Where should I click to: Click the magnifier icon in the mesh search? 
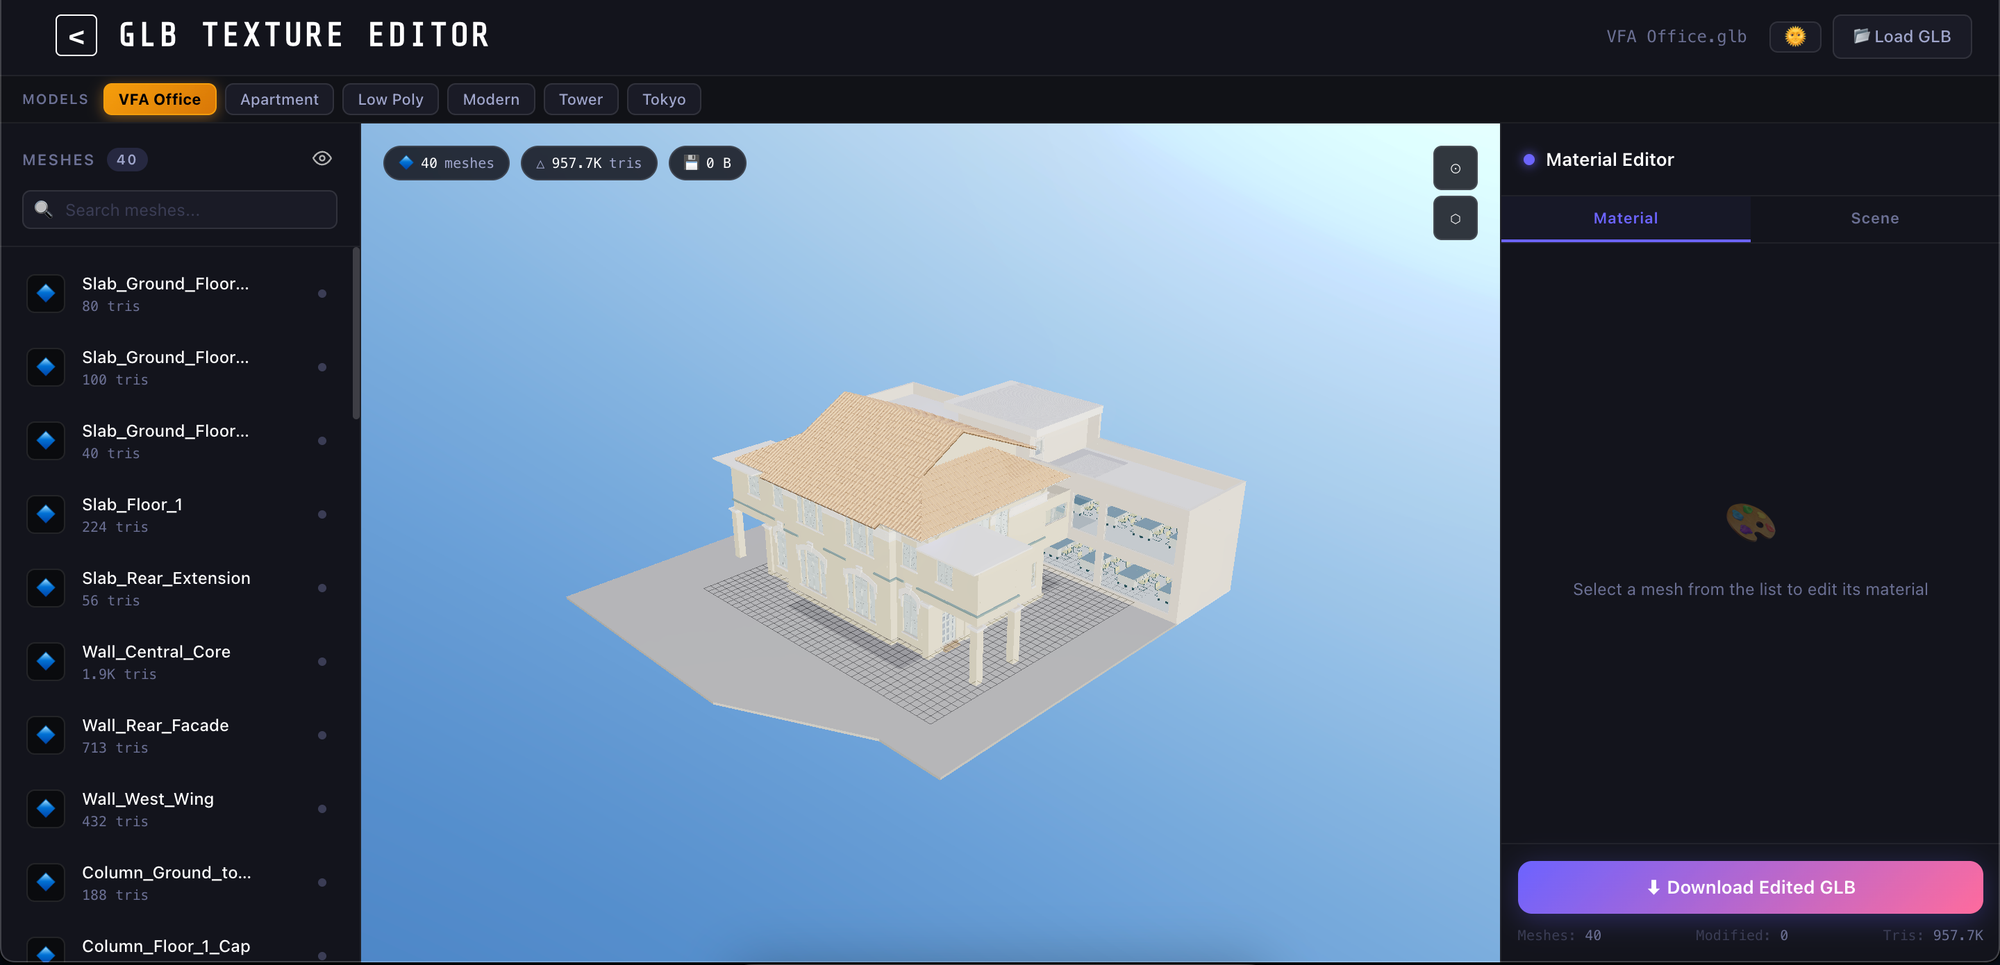point(43,209)
